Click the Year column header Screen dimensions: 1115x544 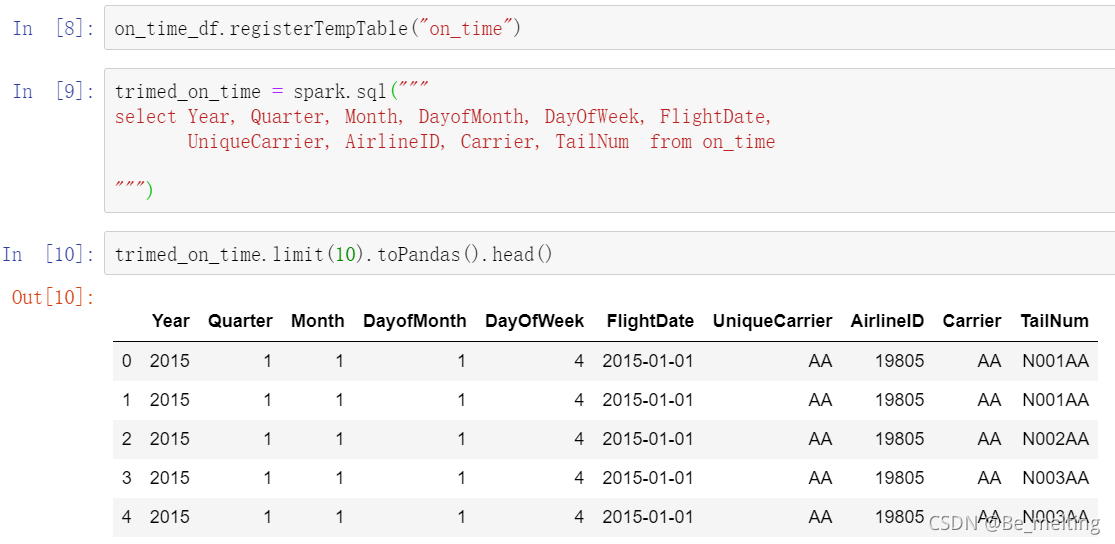coord(171,321)
